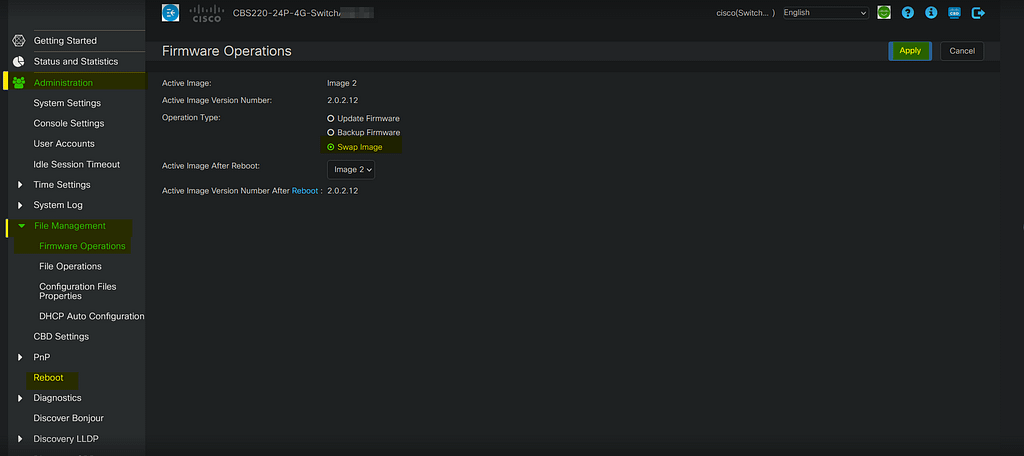1024x456 pixels.
Task: Click the blue switch logo icon
Action: click(170, 13)
